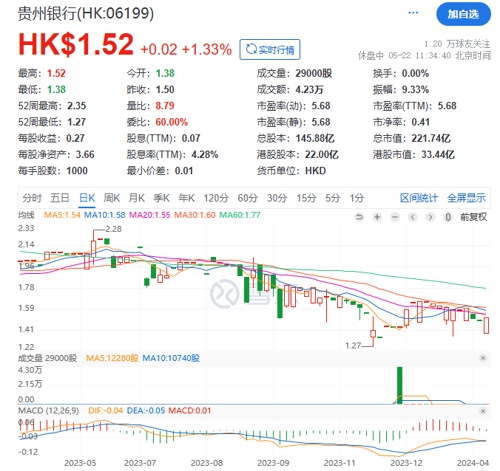The image size is (500, 471).
Task: Switch to the 分时 chart tab
Action: pos(32,198)
